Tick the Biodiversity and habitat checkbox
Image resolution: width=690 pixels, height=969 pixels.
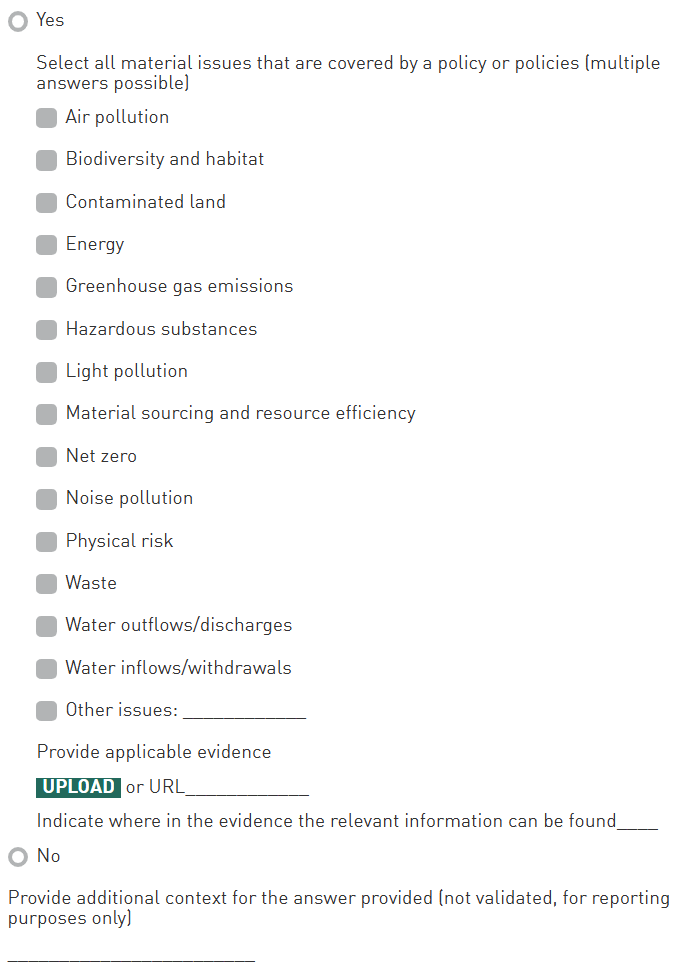47,160
